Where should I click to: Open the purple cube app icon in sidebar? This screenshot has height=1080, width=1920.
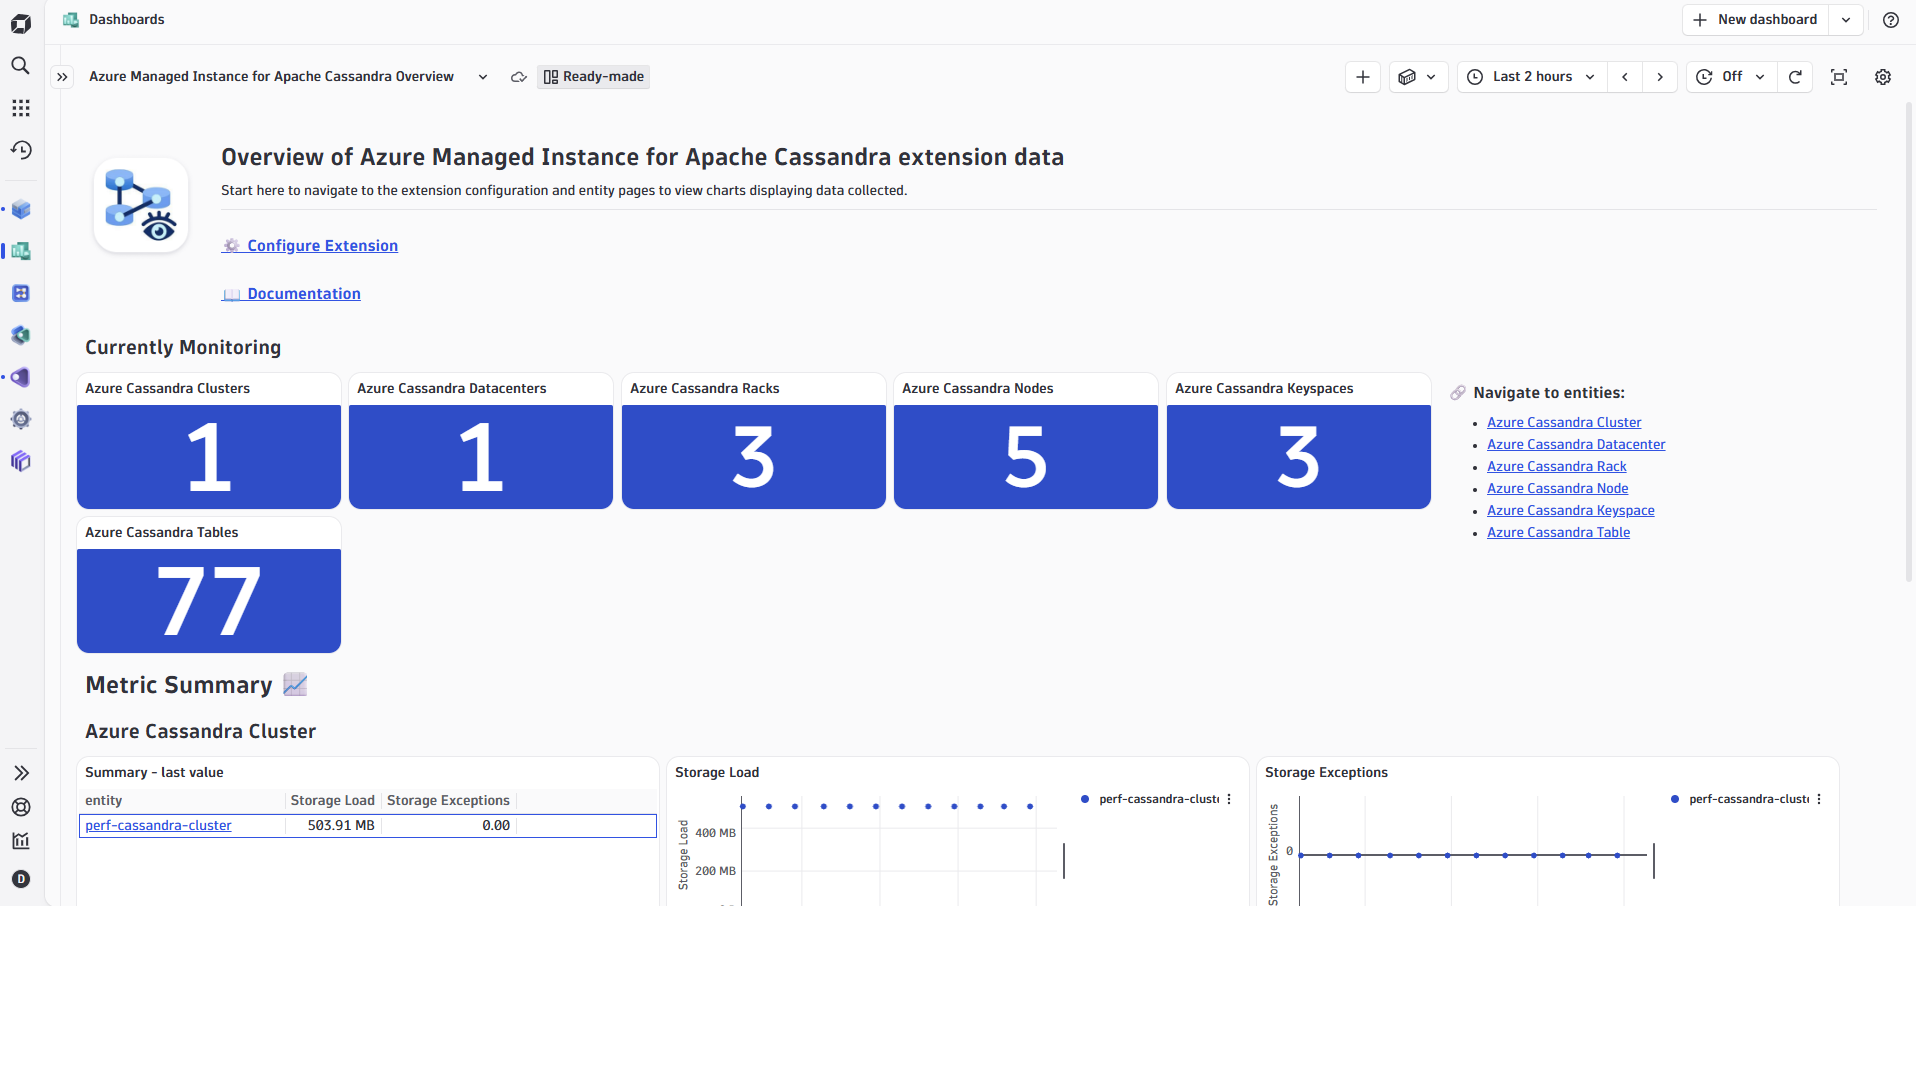(21, 461)
